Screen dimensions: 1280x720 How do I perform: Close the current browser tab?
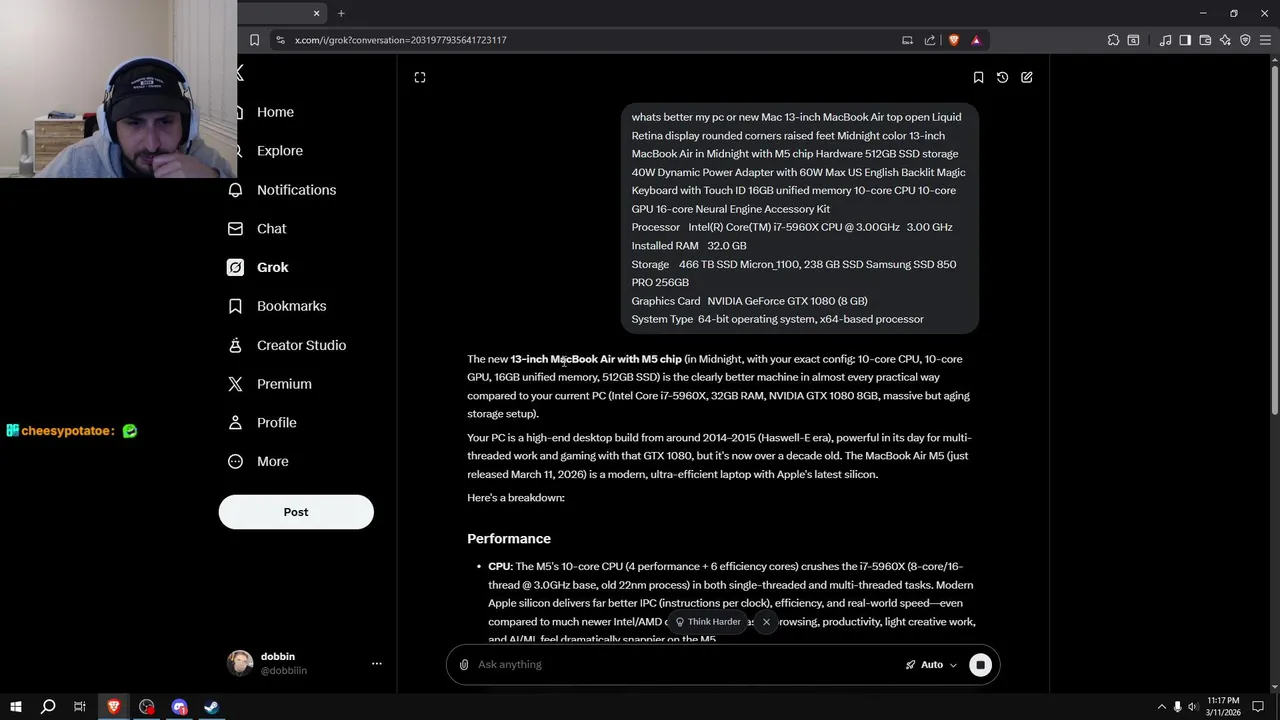[317, 13]
